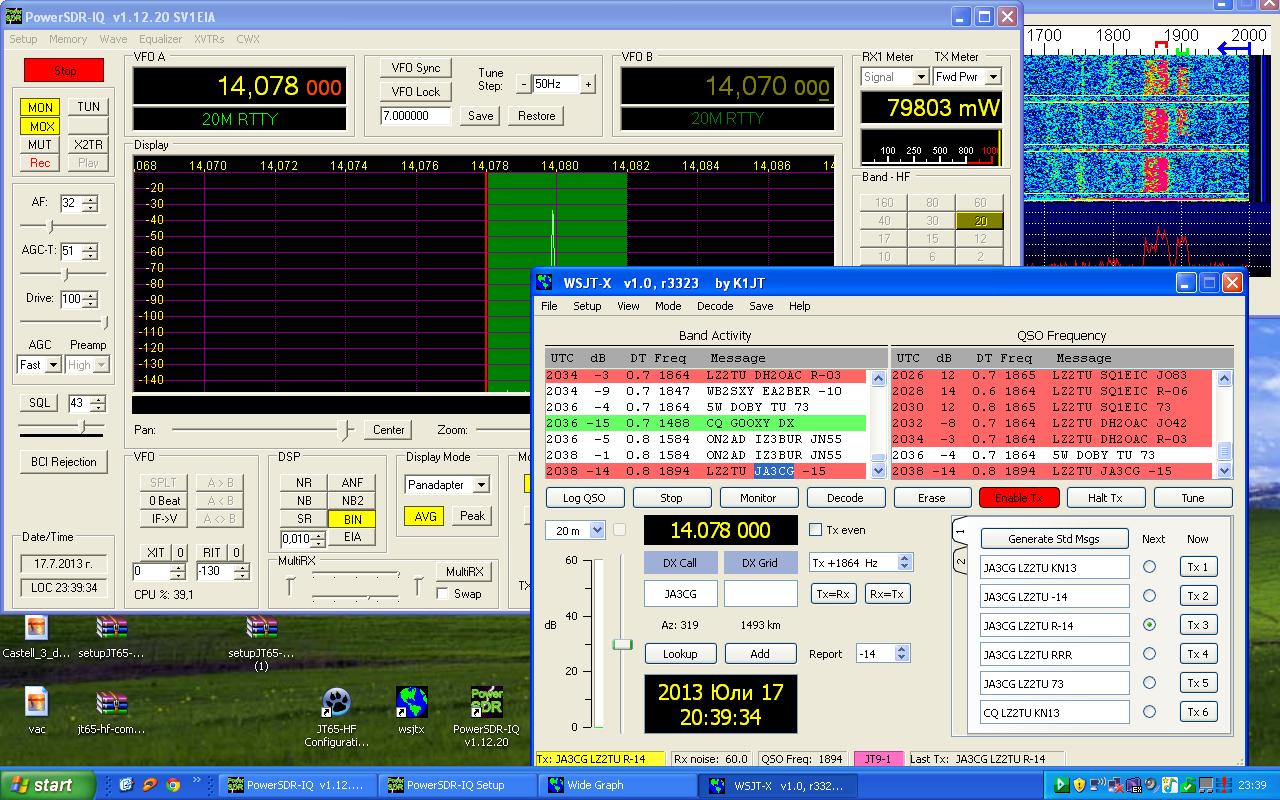The width and height of the screenshot is (1280, 800).
Task: Launch Chrome from the quick launch bar
Action: [x=173, y=785]
